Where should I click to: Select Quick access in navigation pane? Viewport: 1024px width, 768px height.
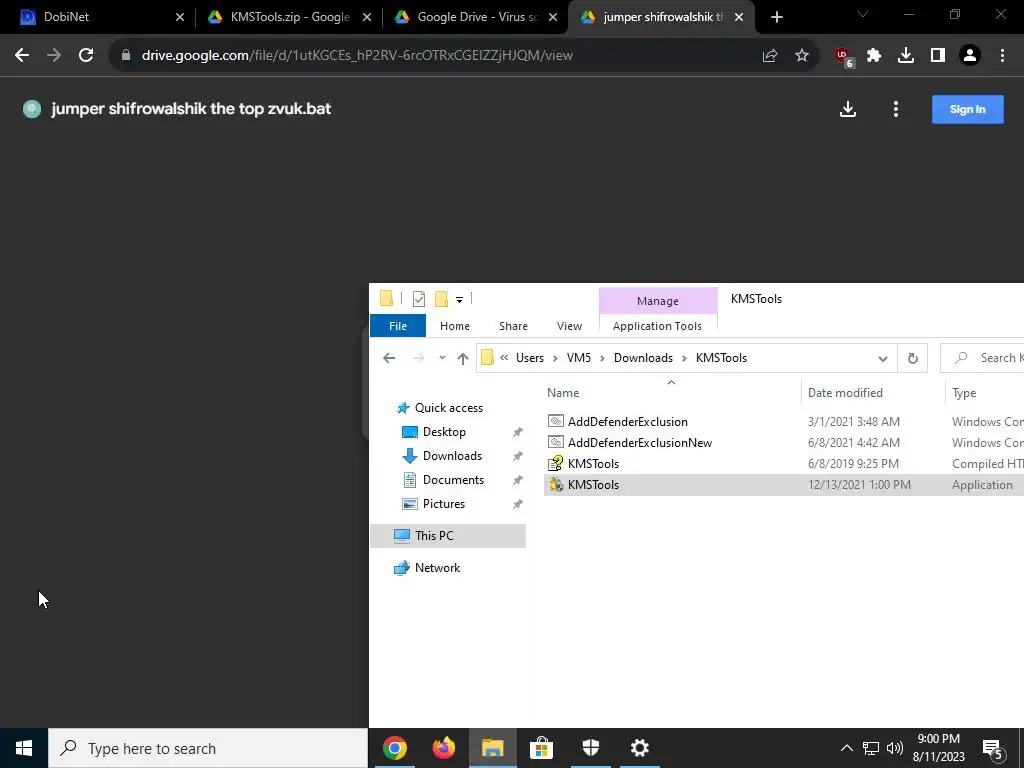click(x=448, y=408)
